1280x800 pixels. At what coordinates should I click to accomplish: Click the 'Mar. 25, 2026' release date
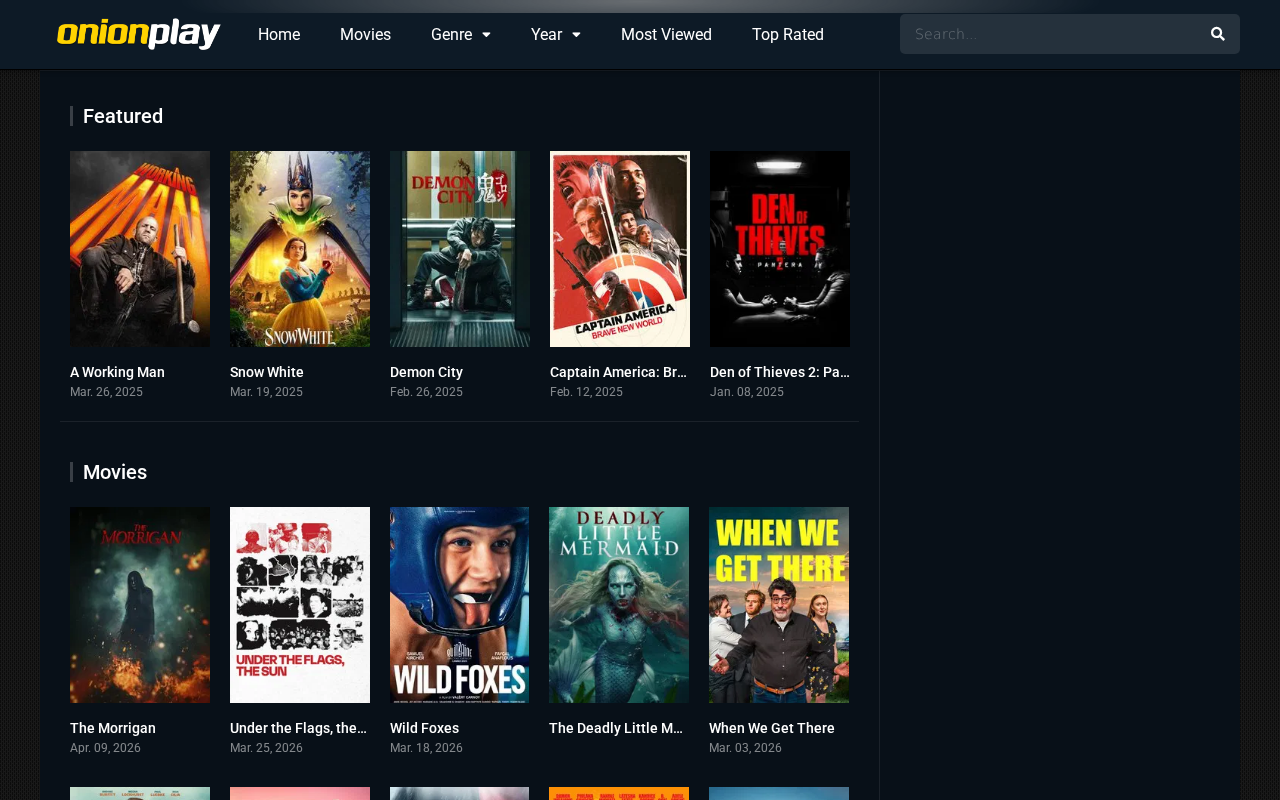click(266, 748)
